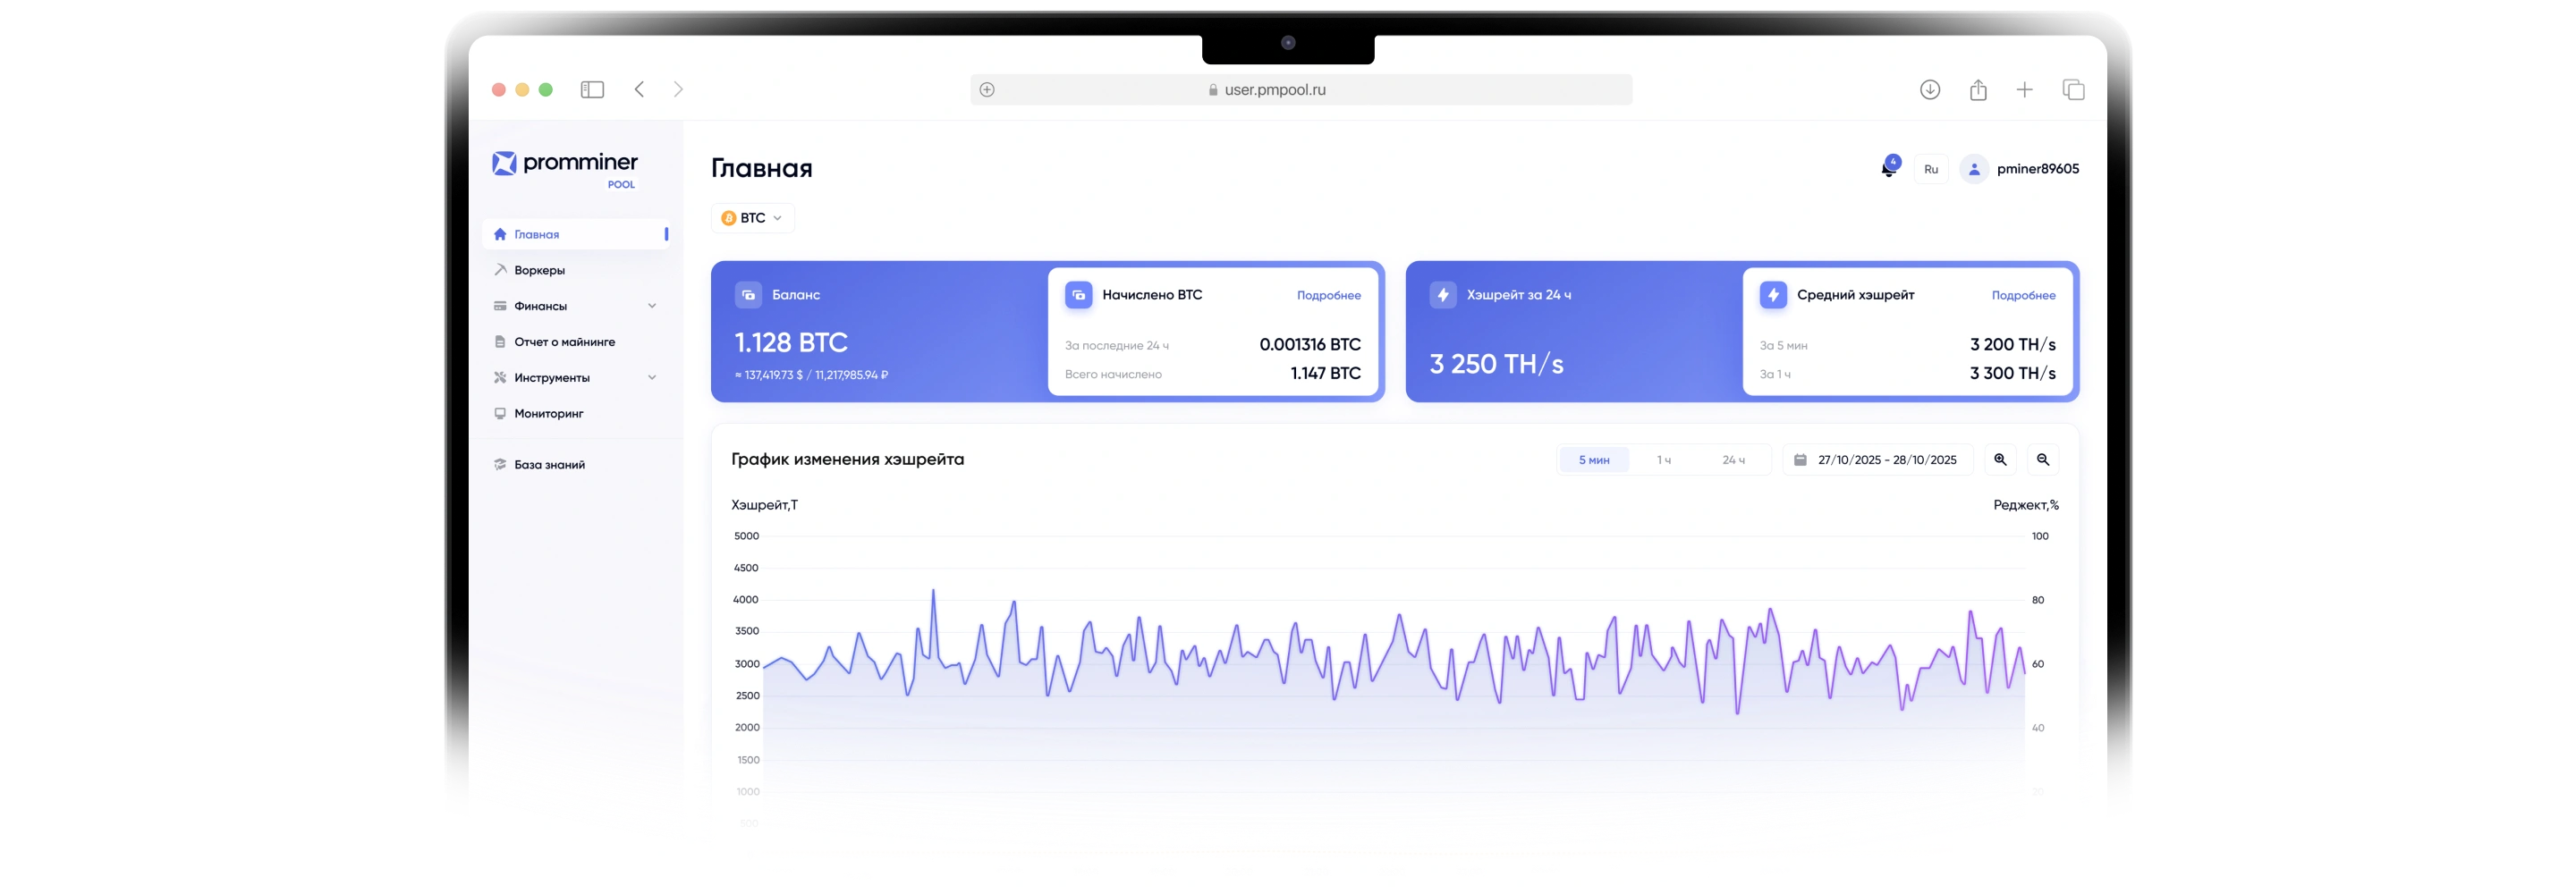Open the date range picker field
2576x894 pixels.
pos(1877,460)
